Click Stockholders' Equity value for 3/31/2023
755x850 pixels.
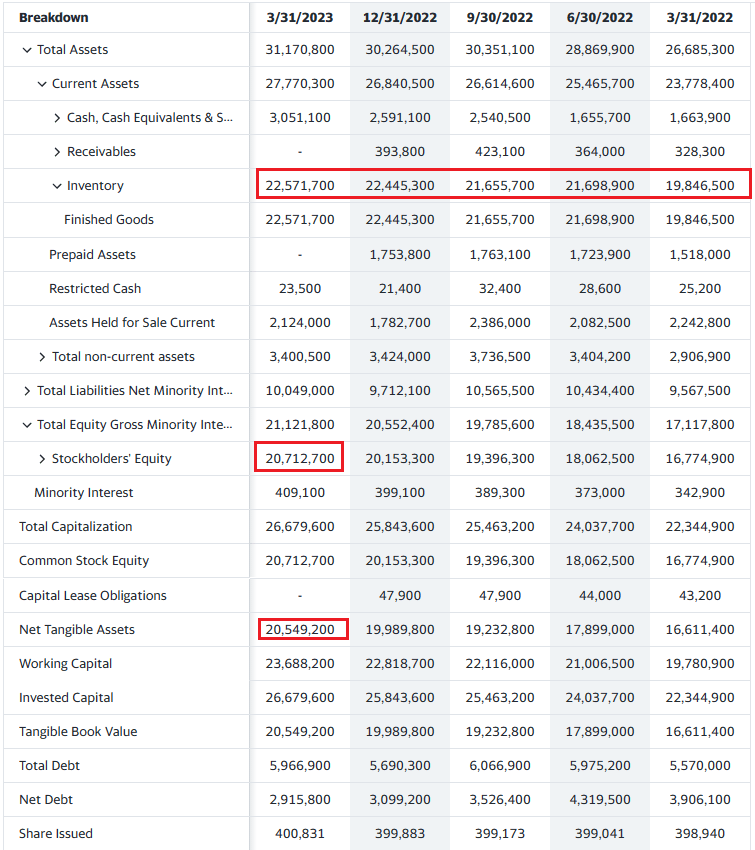coord(300,459)
